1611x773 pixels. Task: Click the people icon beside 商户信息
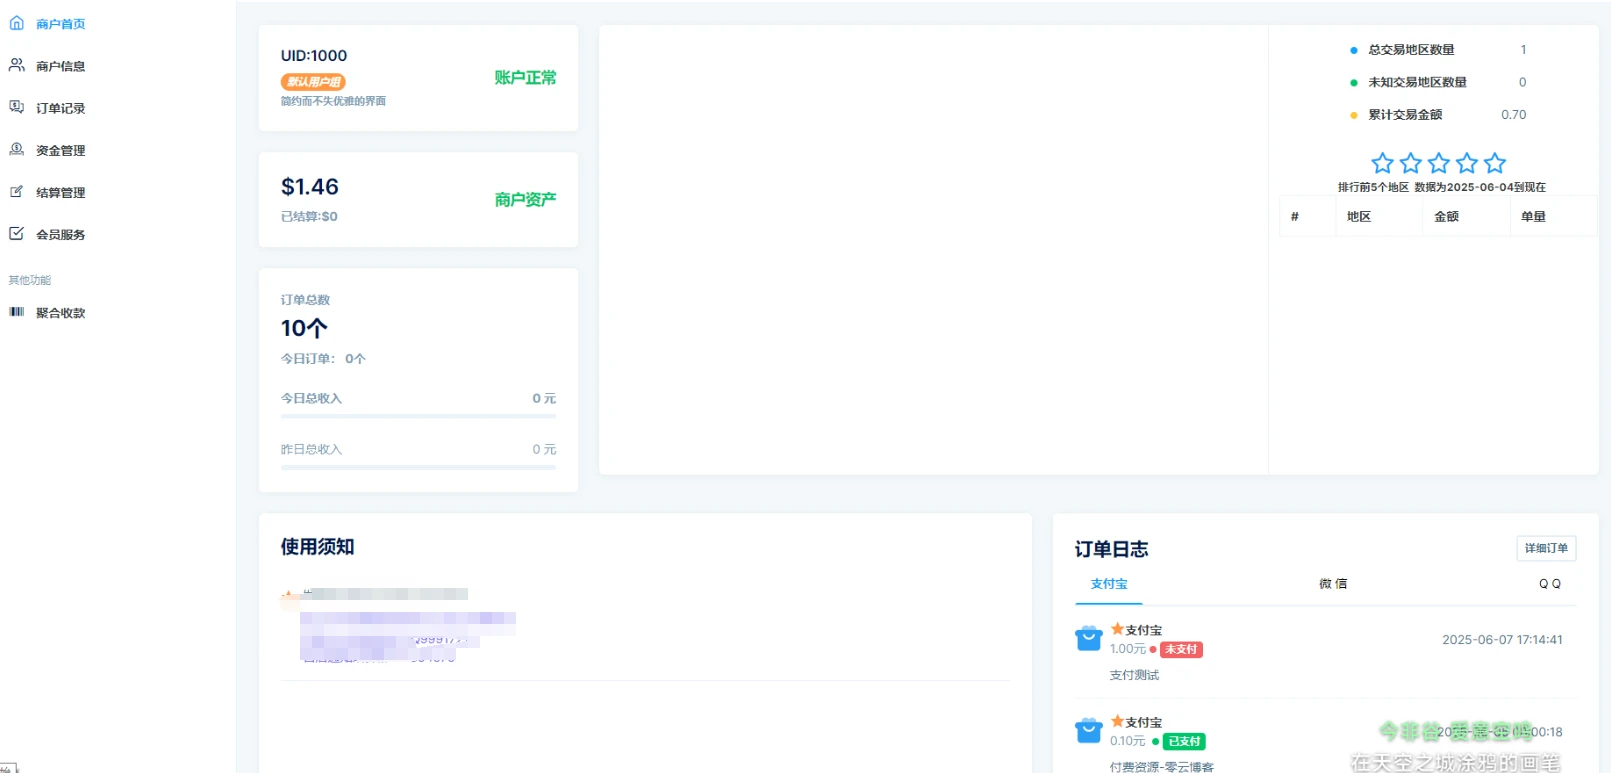pos(17,65)
